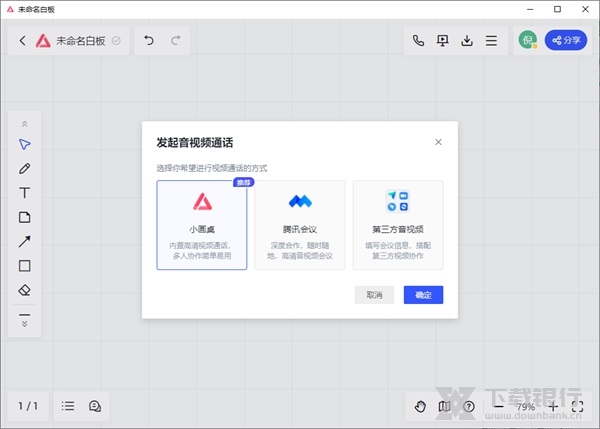Select the rectangle shape tool
This screenshot has width=600, height=429.
point(24,266)
